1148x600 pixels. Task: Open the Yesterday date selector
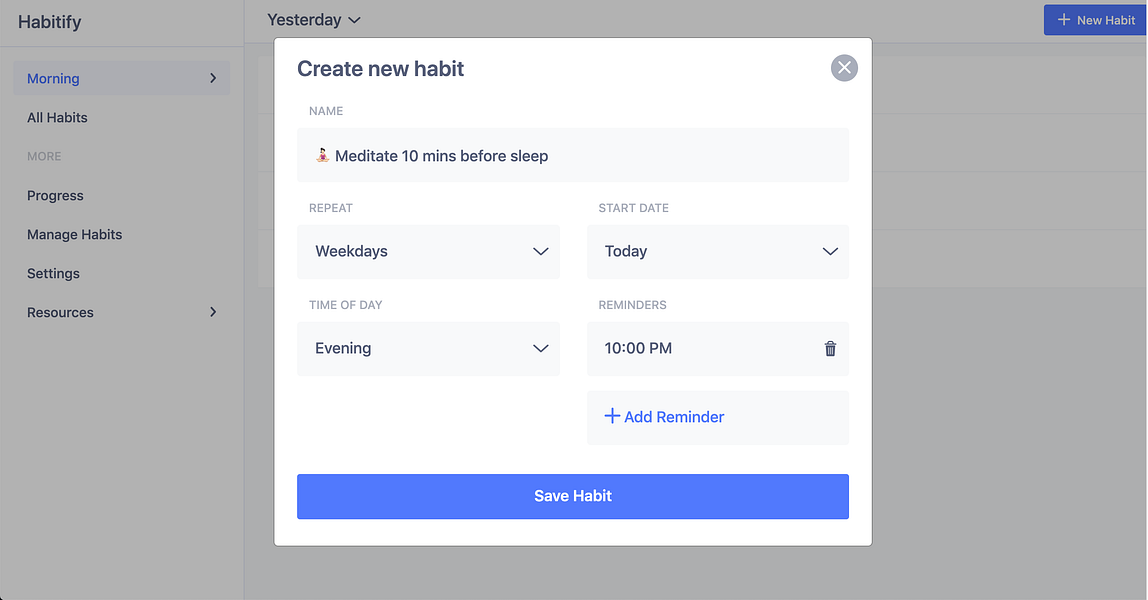313,19
